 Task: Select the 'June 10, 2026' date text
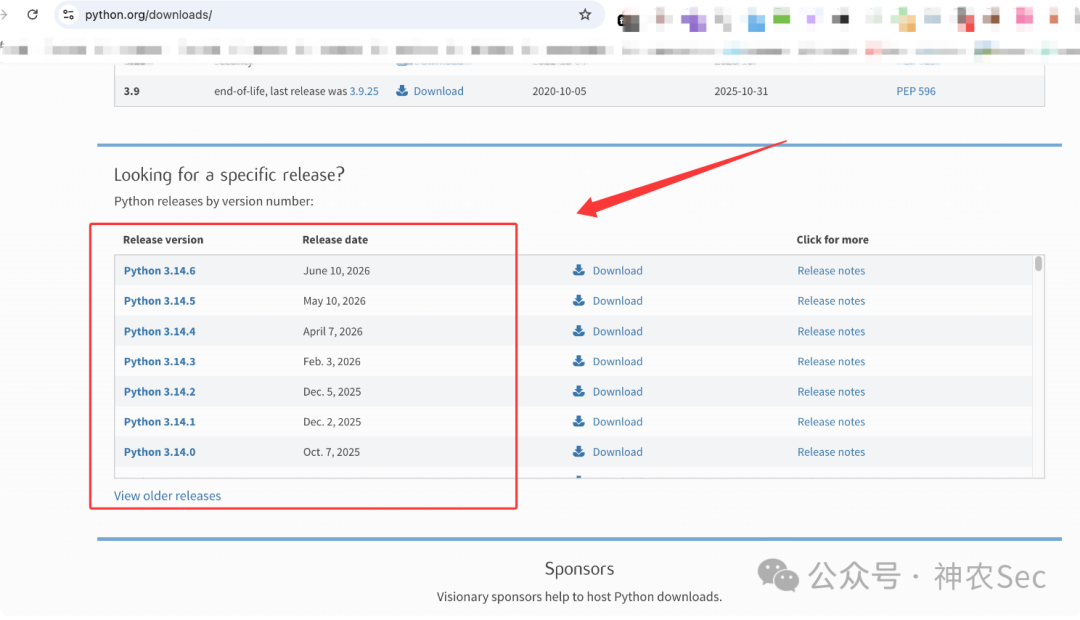click(x=337, y=271)
